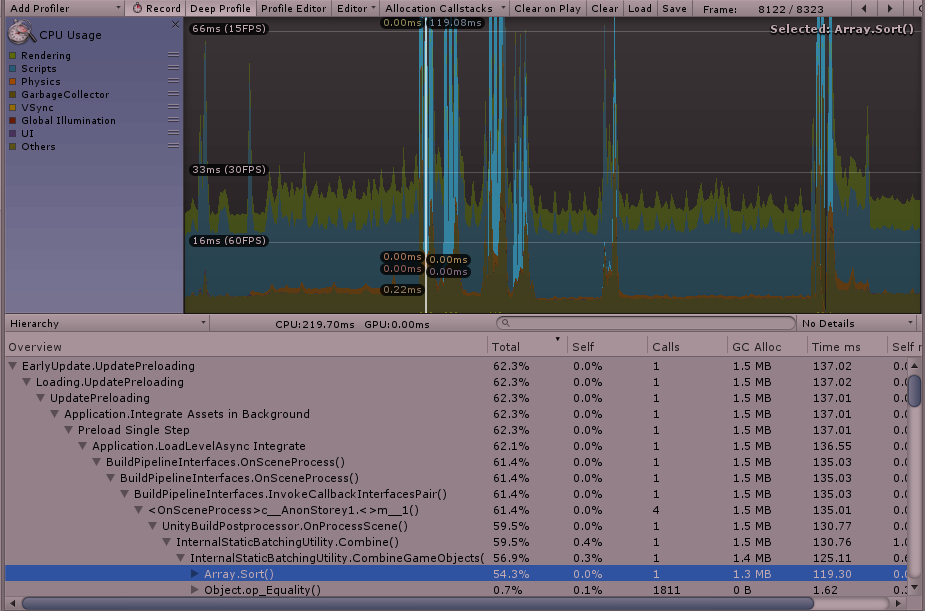Open the Editor menu in the toolbar
Image resolution: width=925 pixels, height=611 pixels.
coord(356,8)
